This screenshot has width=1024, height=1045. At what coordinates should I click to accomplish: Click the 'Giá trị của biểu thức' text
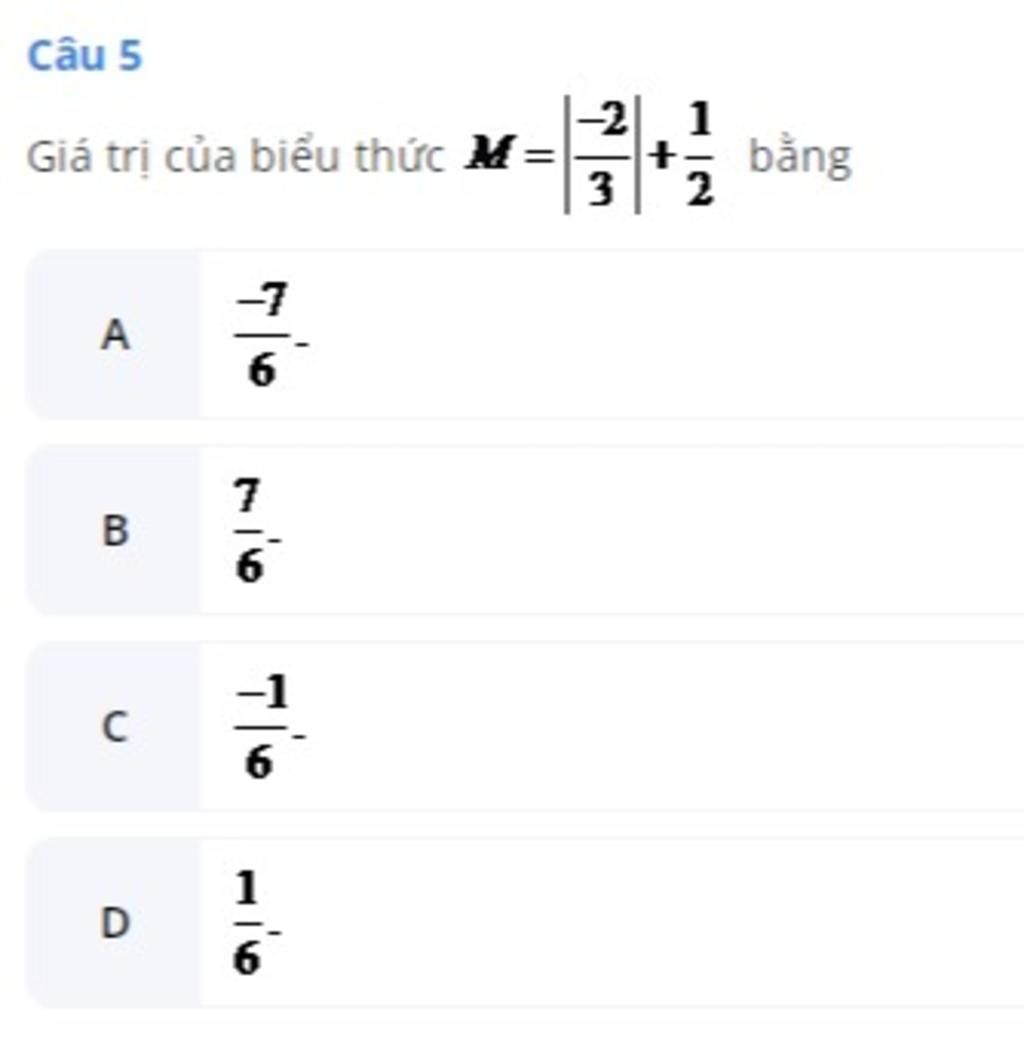coord(235,157)
